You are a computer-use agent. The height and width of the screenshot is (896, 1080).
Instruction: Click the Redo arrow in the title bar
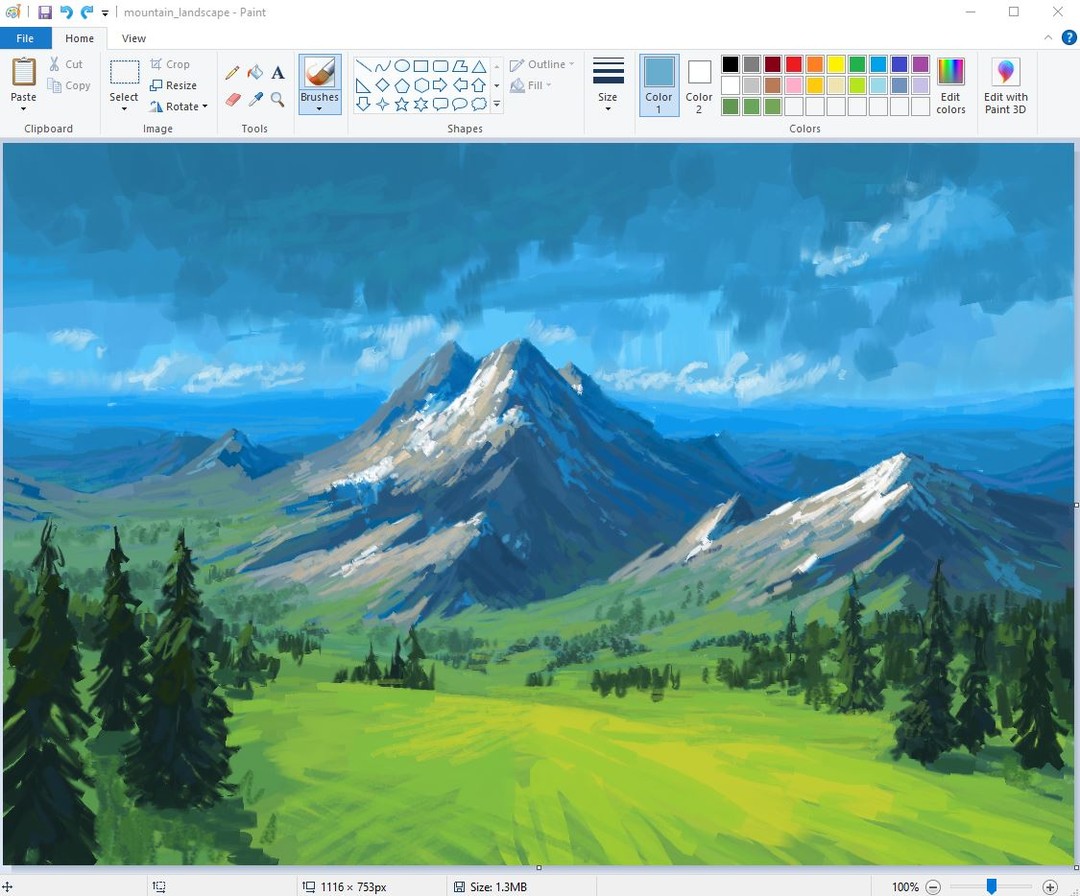(x=87, y=12)
